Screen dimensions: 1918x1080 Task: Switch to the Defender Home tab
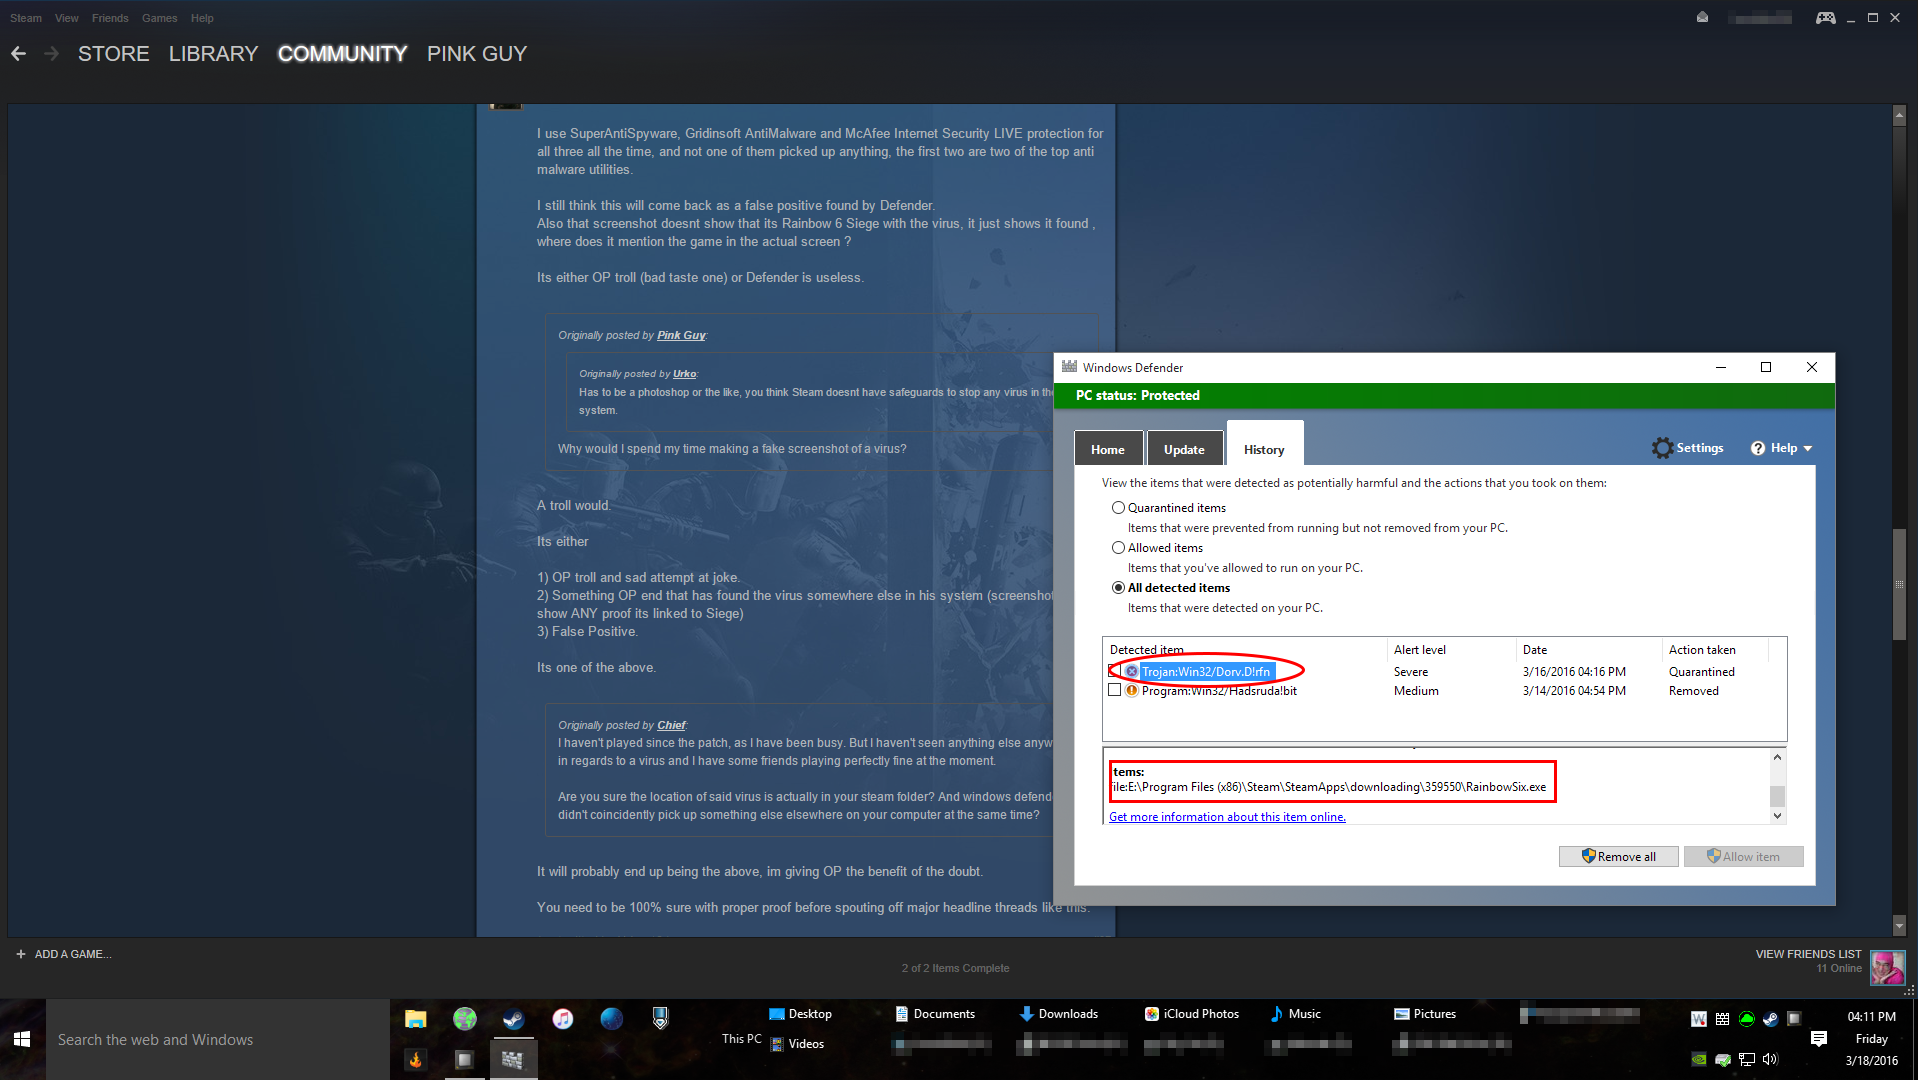[x=1108, y=449]
